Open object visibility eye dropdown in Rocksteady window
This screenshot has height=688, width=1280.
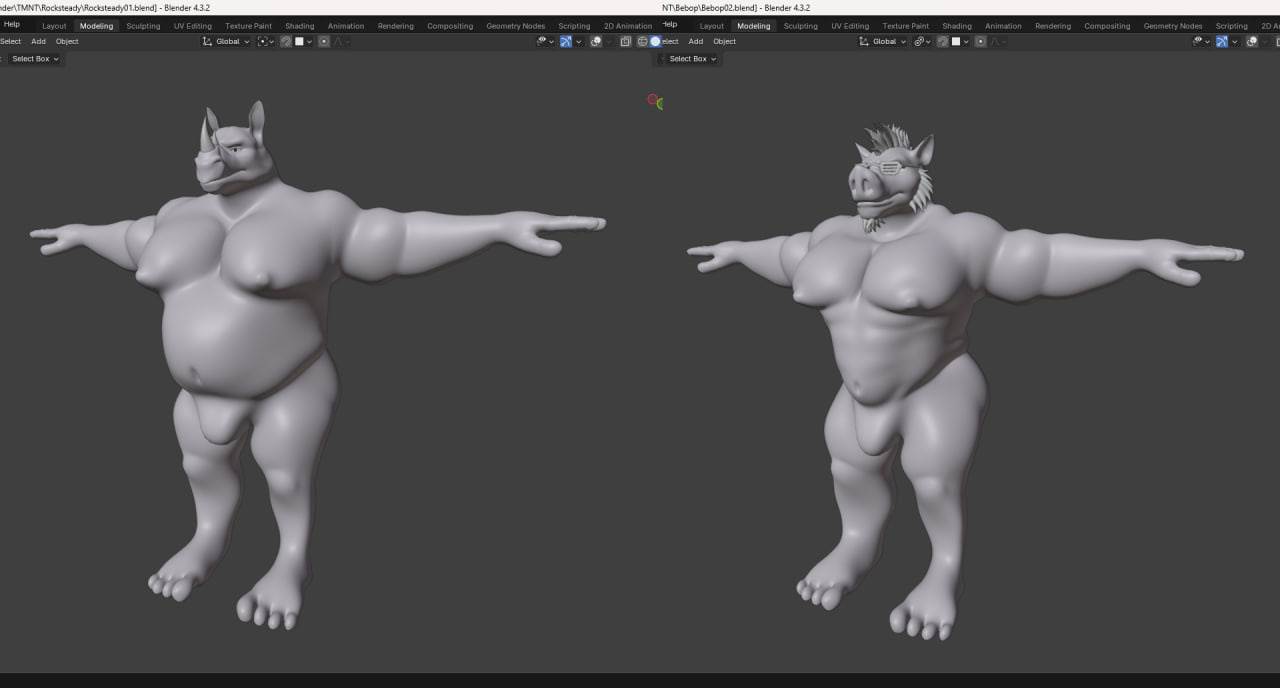click(545, 41)
